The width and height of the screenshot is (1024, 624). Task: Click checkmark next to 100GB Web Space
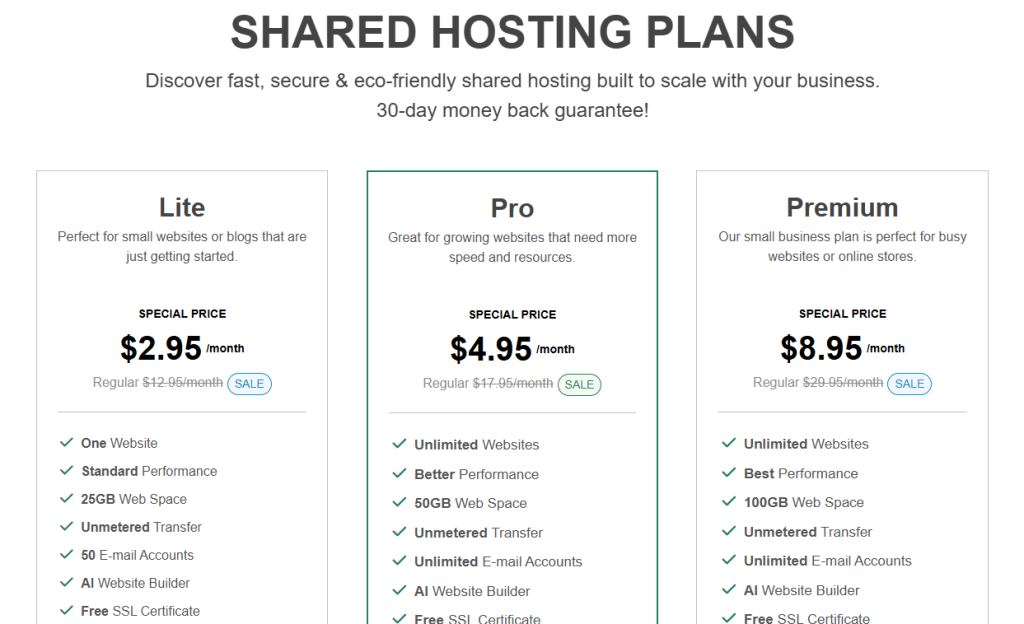pos(729,501)
